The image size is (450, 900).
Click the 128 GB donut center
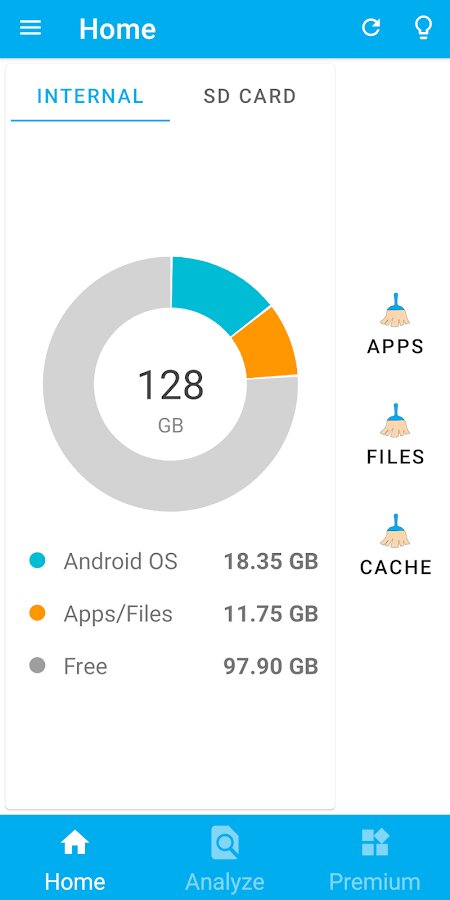tap(170, 398)
